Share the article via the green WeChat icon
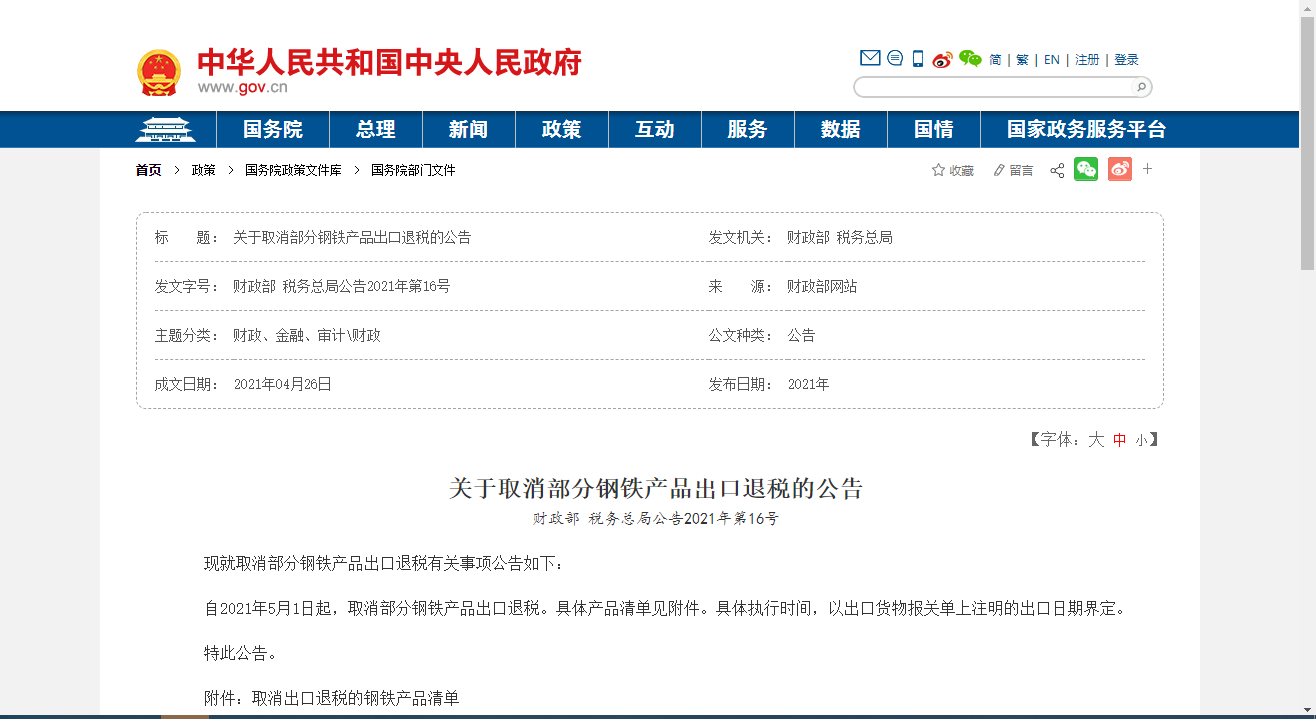Image resolution: width=1316 pixels, height=719 pixels. pos(1086,169)
